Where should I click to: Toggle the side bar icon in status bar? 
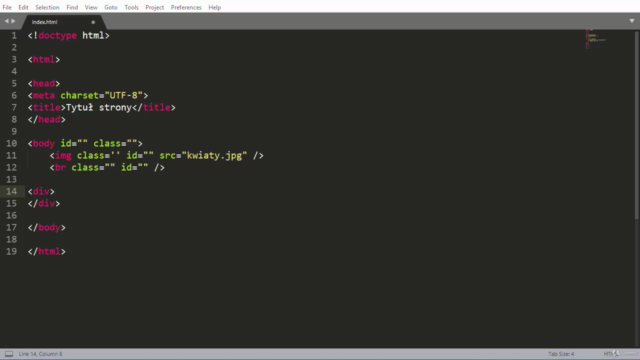pos(9,354)
